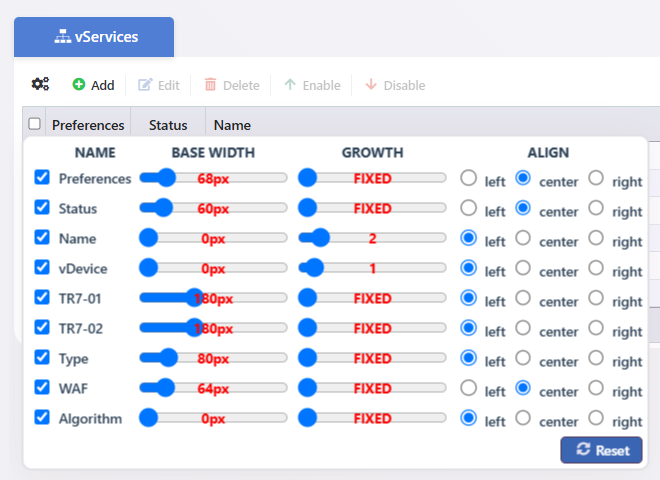Uncheck the WAF column checkbox
Viewport: 660px width, 480px height.
42,387
